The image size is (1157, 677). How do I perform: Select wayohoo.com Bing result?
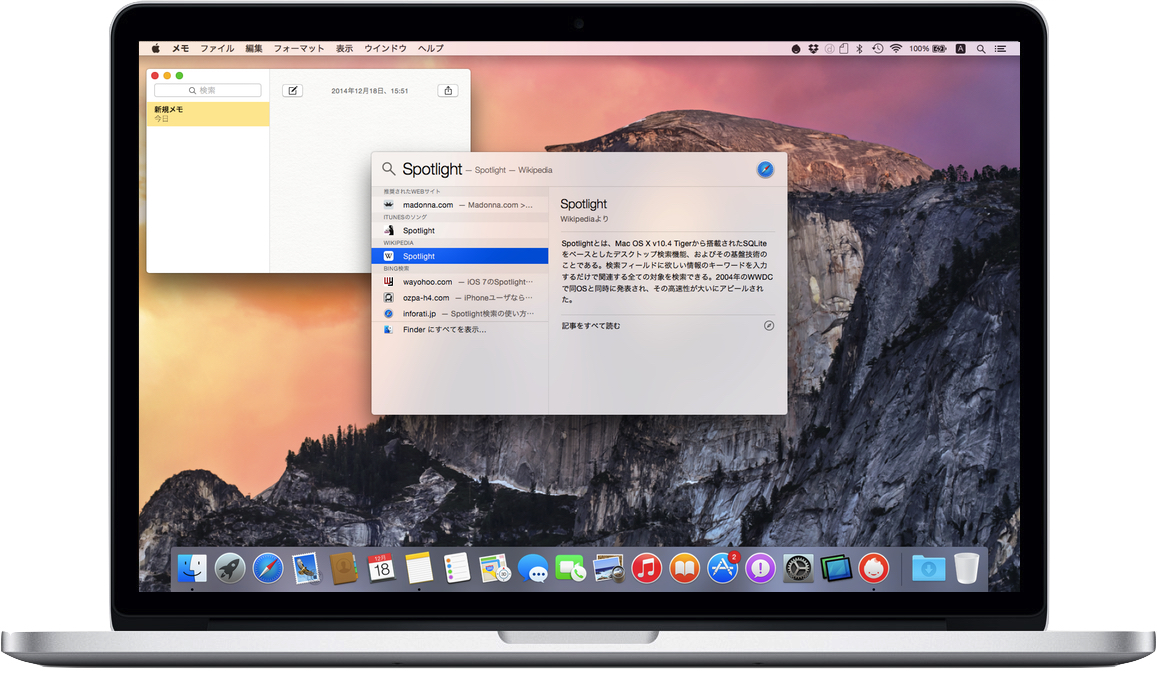click(x=460, y=282)
